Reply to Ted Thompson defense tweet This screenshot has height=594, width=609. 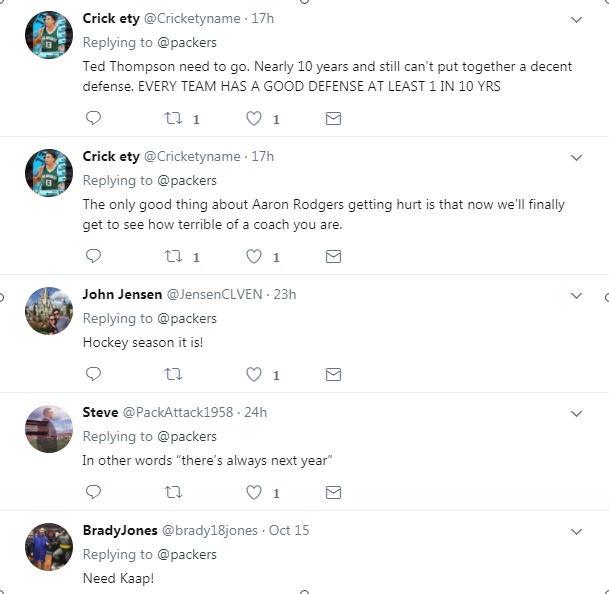[x=94, y=118]
